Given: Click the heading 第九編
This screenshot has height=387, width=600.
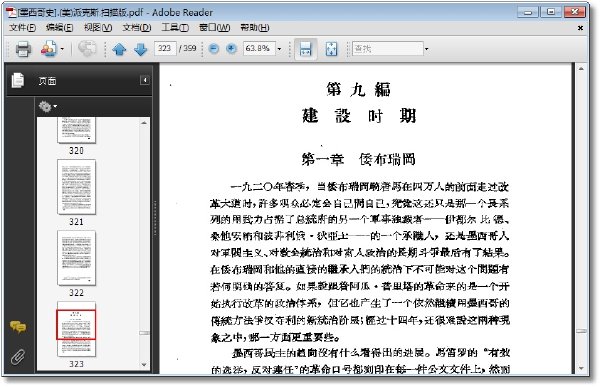Looking at the screenshot, I should (x=359, y=90).
